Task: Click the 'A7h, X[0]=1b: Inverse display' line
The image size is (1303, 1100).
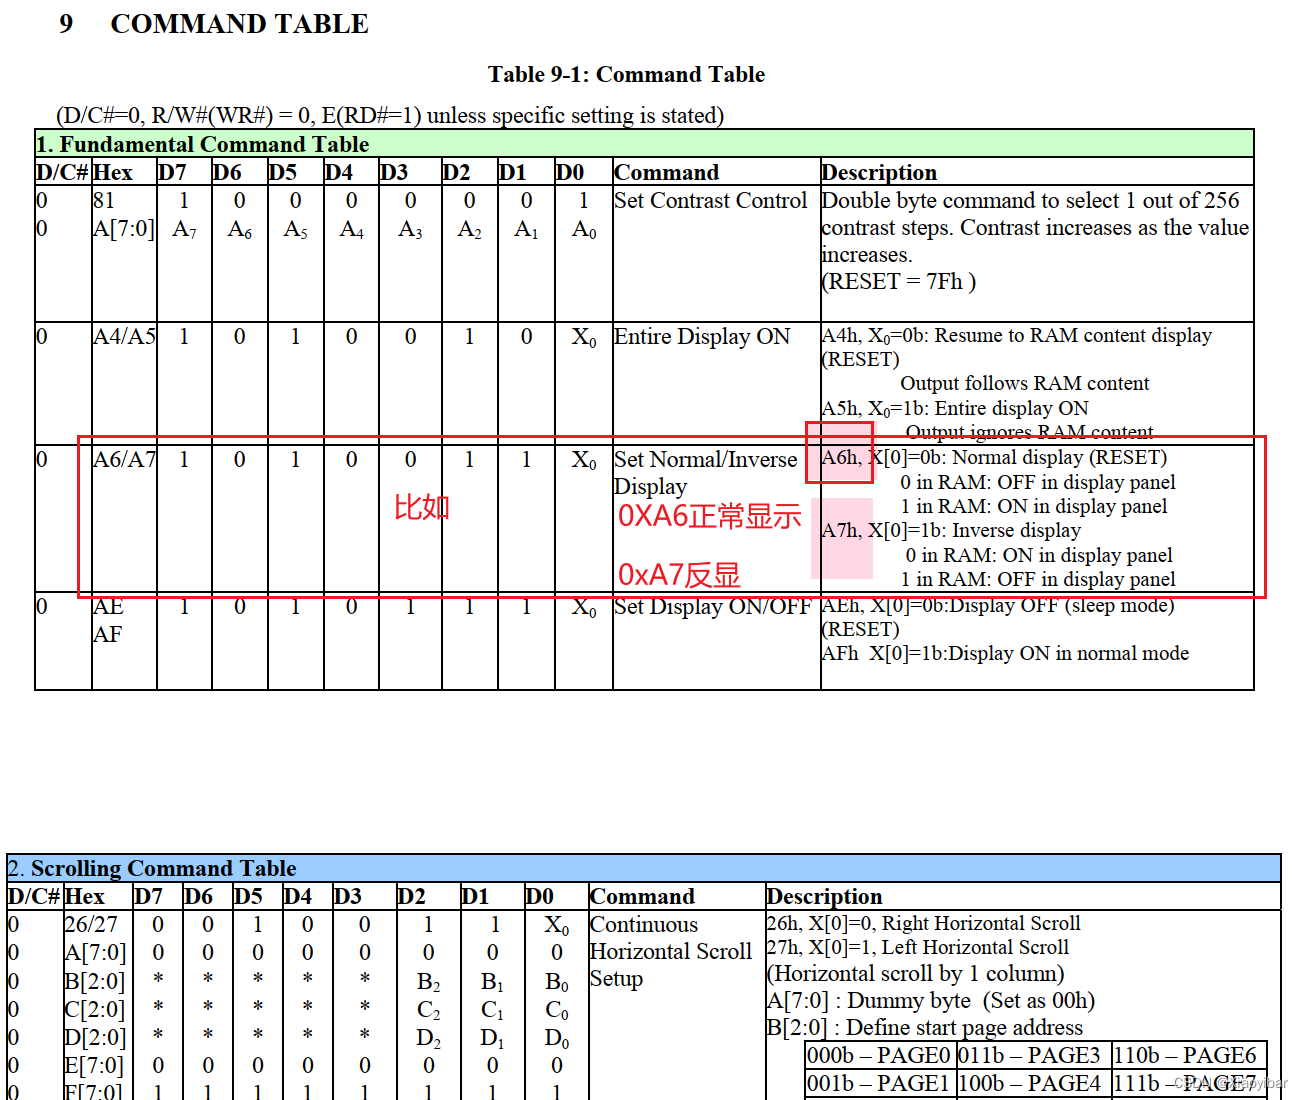Action: pos(951,531)
